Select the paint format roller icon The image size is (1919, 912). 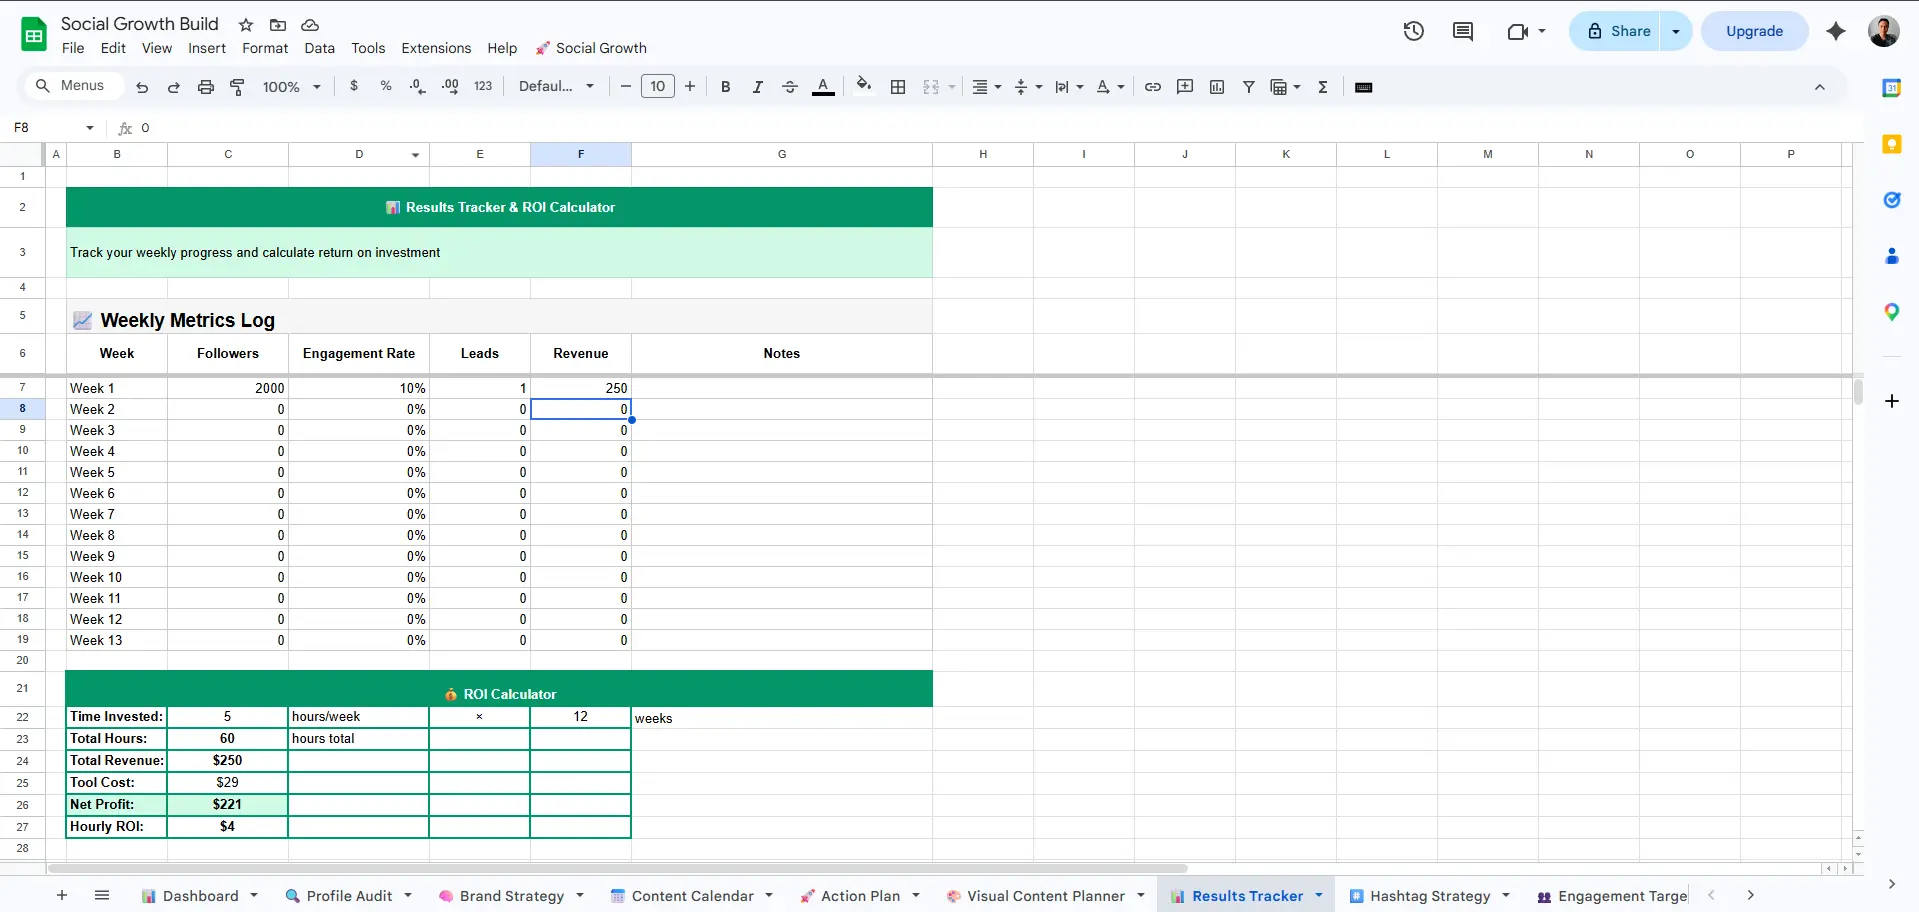[237, 87]
